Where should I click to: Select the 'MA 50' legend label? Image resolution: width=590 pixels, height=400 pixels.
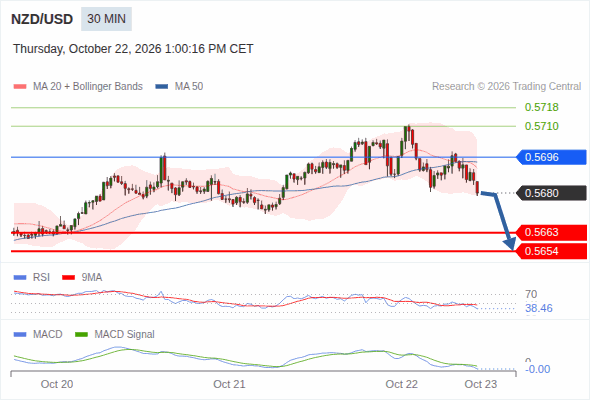point(189,87)
